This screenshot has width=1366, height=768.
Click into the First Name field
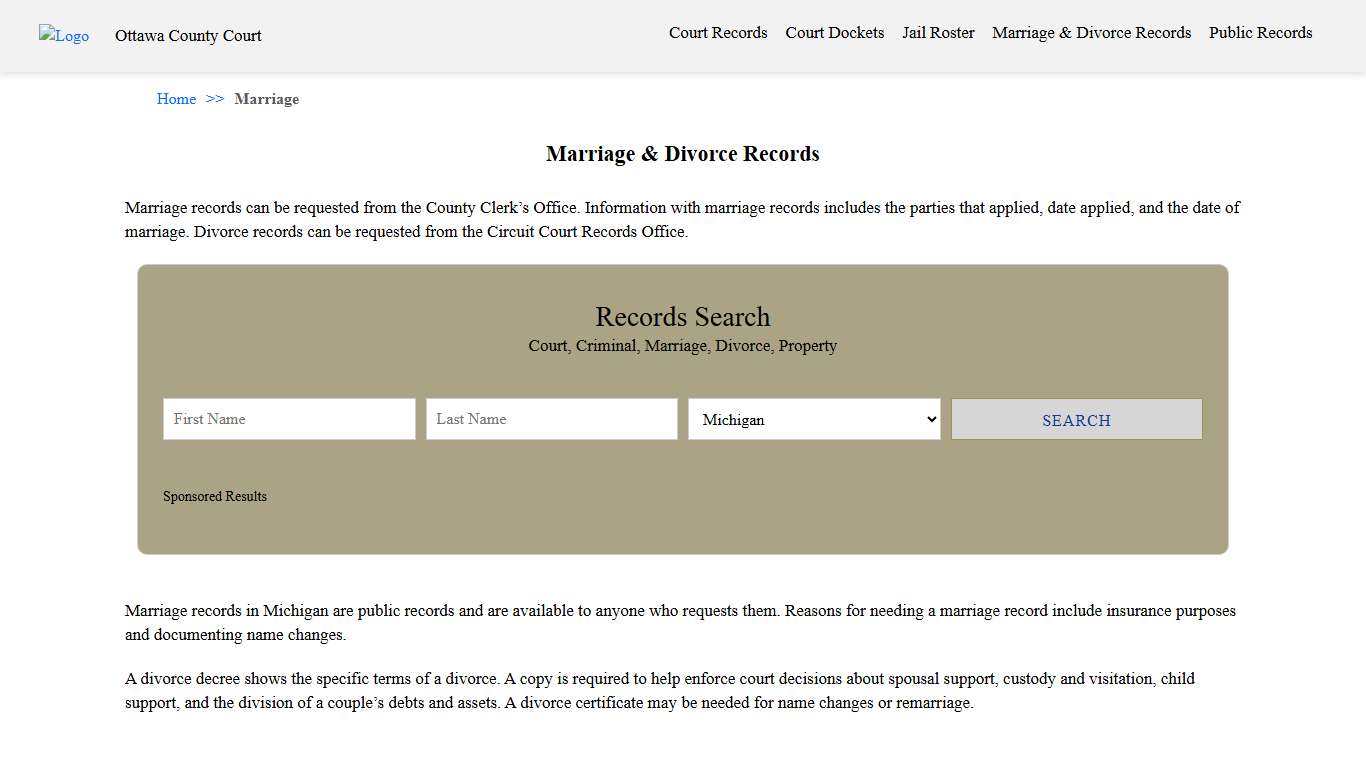[288, 419]
